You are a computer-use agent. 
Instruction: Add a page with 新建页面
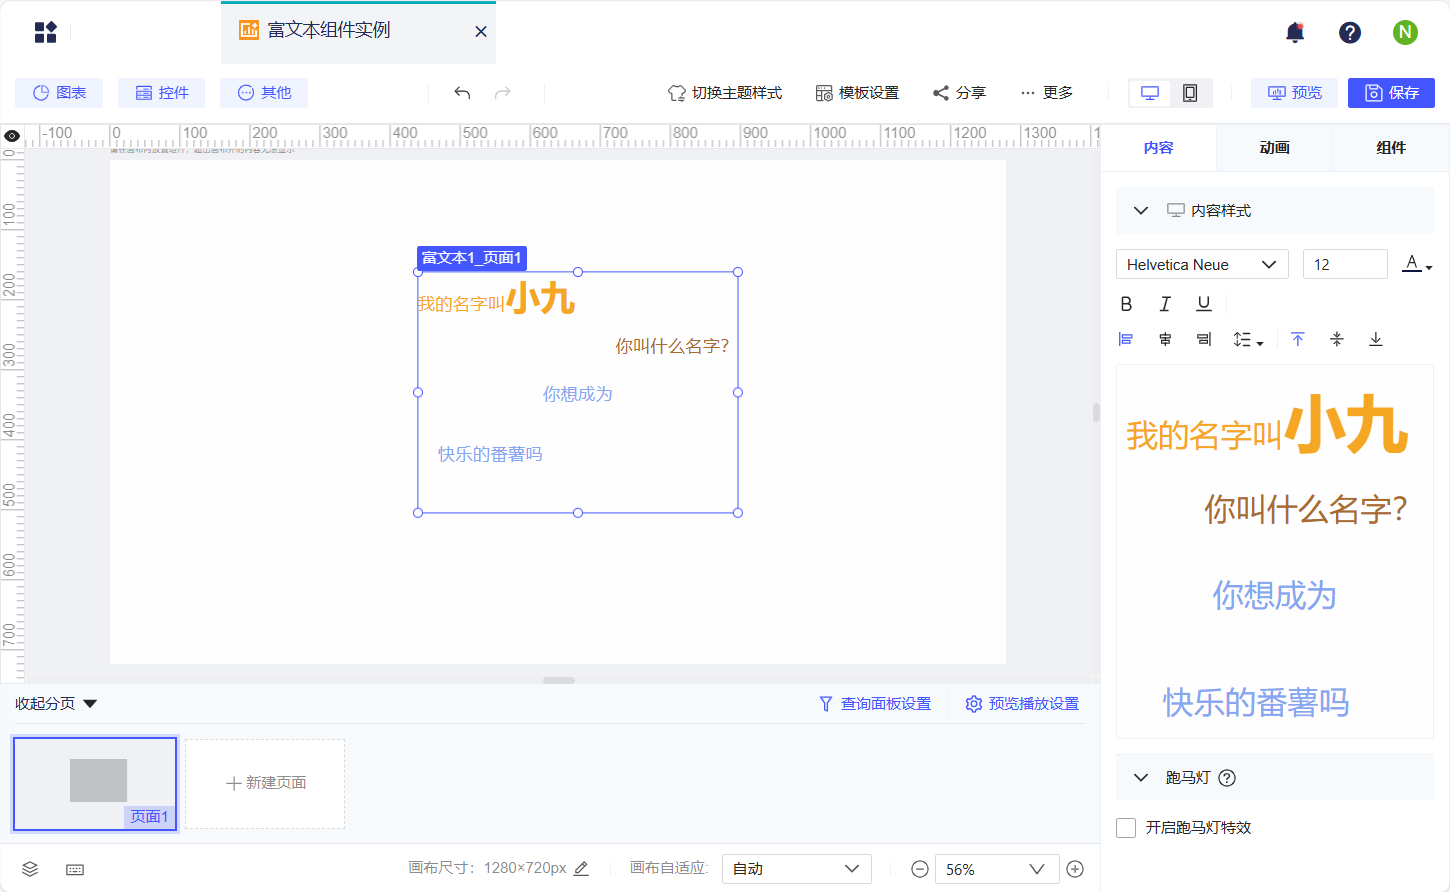[x=265, y=784]
